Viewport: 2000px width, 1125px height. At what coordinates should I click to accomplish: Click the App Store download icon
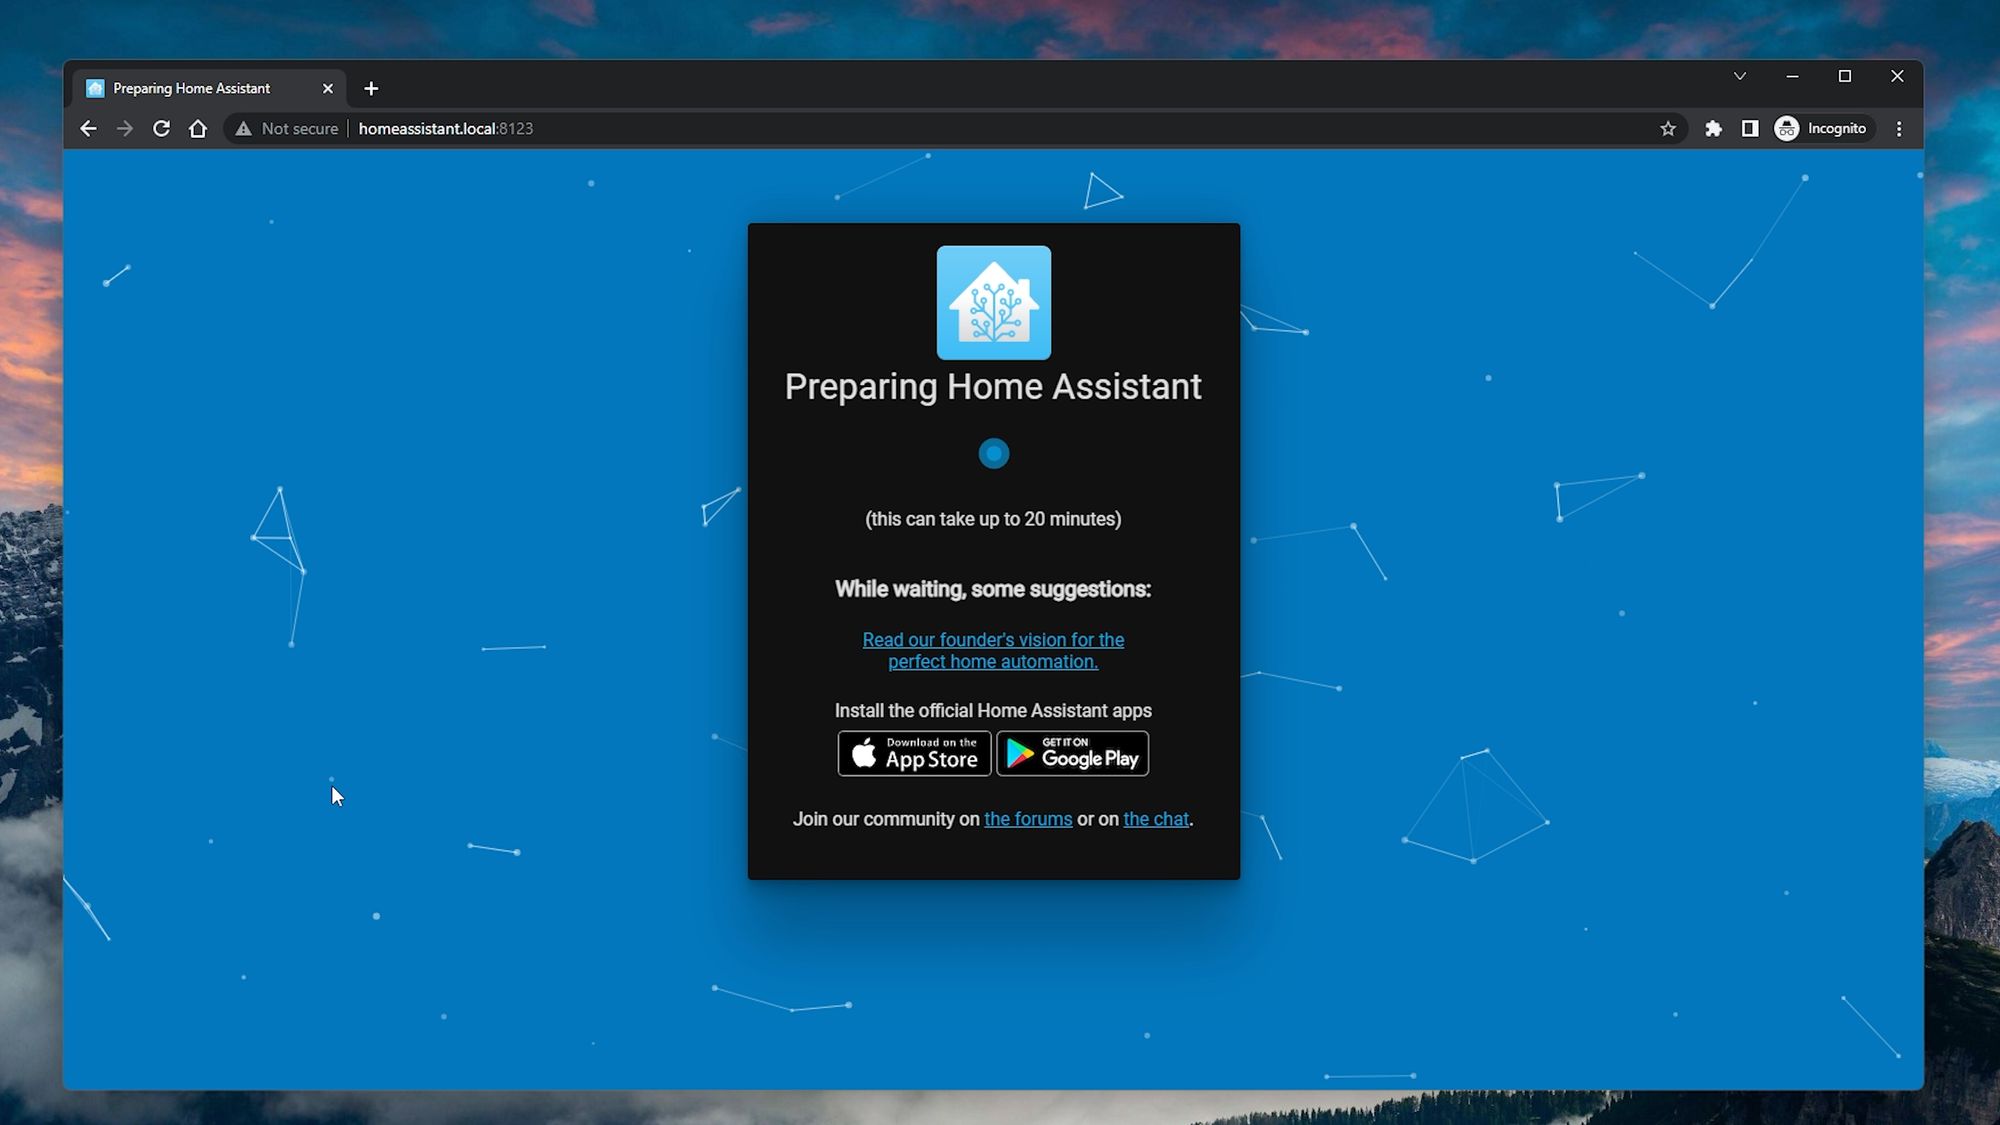coord(913,753)
